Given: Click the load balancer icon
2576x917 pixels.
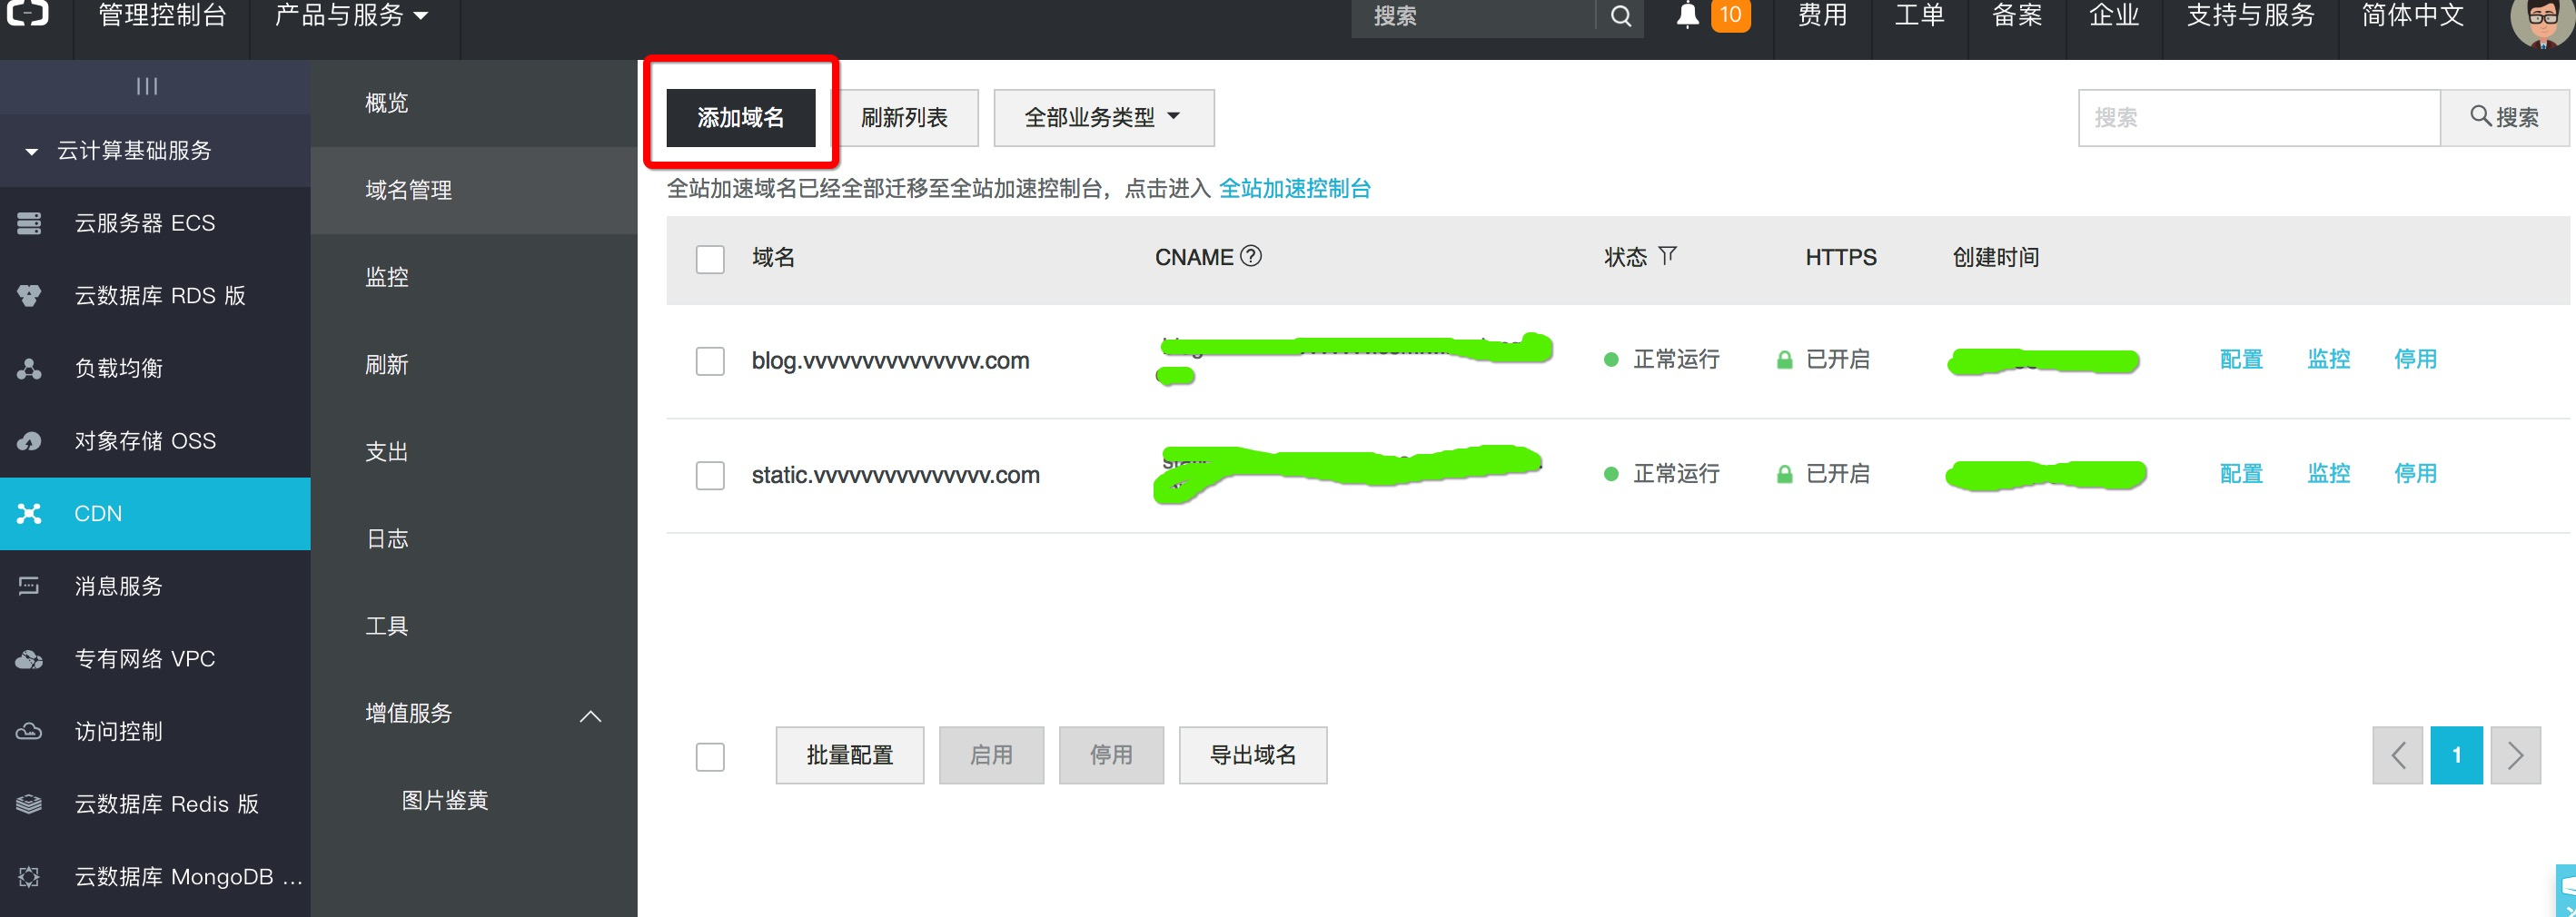Looking at the screenshot, I should [29, 368].
